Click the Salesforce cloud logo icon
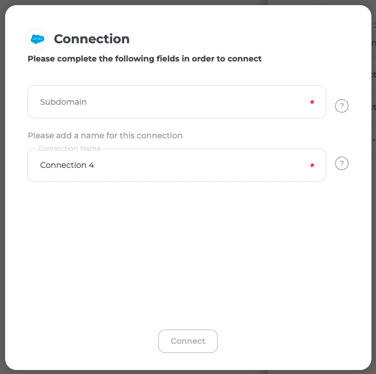The height and width of the screenshot is (374, 376). (37, 39)
